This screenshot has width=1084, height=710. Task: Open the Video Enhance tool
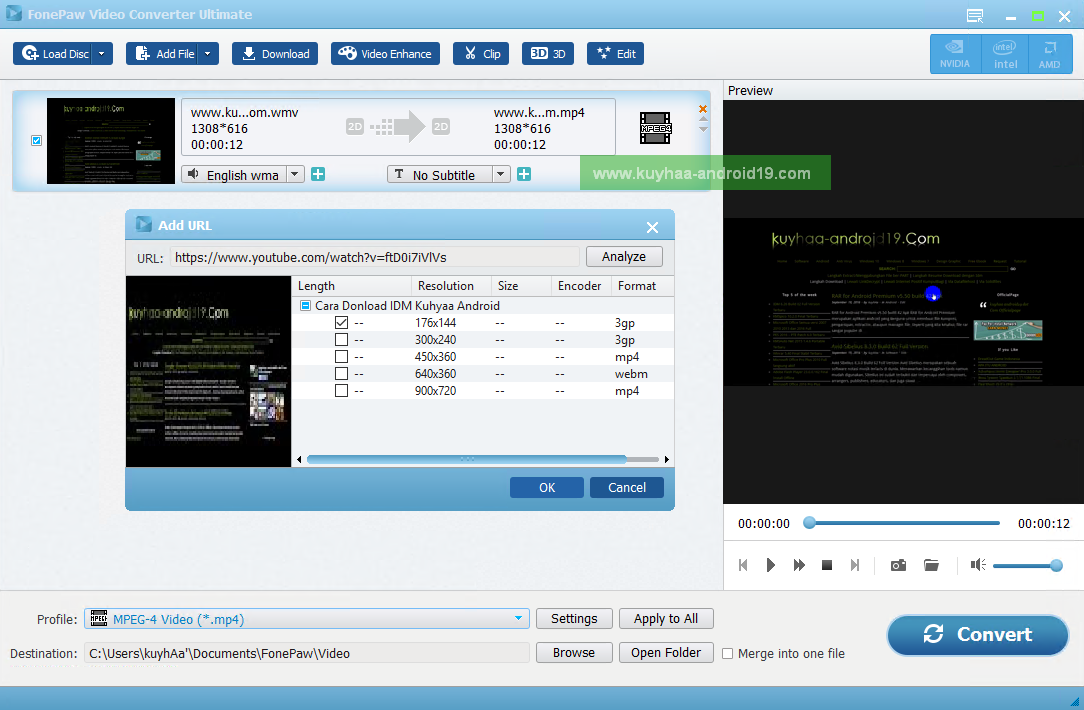coord(385,54)
